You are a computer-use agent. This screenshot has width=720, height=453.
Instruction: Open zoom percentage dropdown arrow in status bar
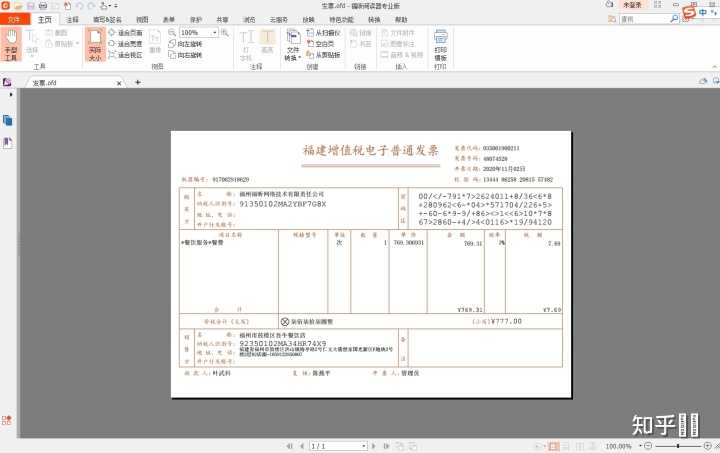(640, 446)
